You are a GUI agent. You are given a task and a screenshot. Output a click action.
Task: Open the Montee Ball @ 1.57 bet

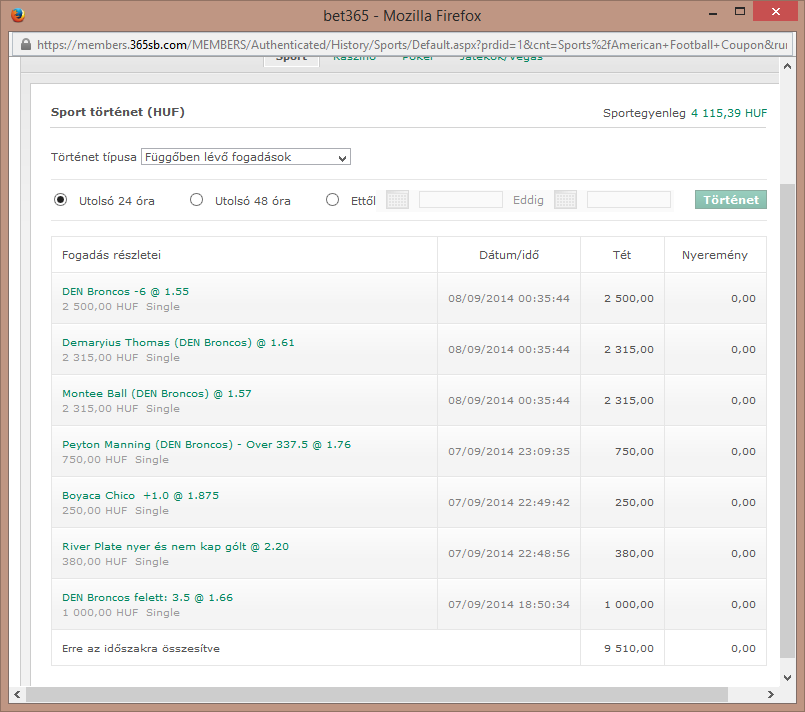coord(157,394)
